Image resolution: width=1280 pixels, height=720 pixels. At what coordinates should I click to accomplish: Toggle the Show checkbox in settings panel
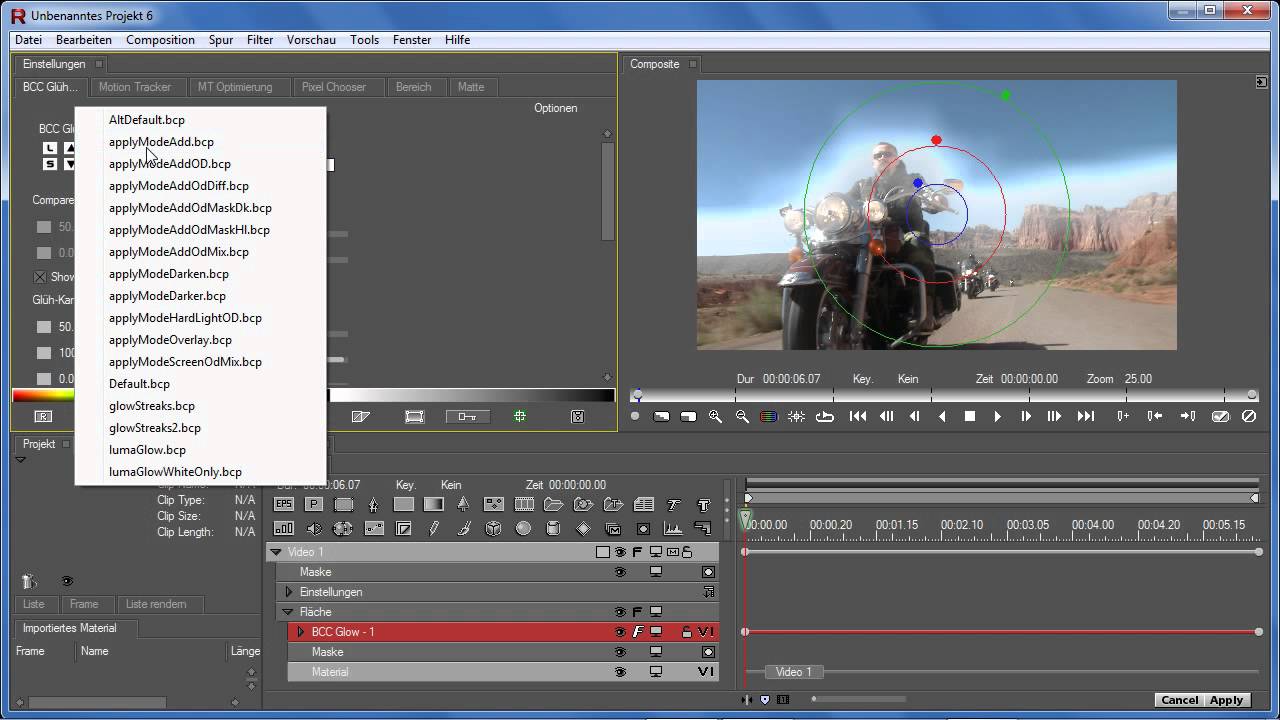point(41,277)
